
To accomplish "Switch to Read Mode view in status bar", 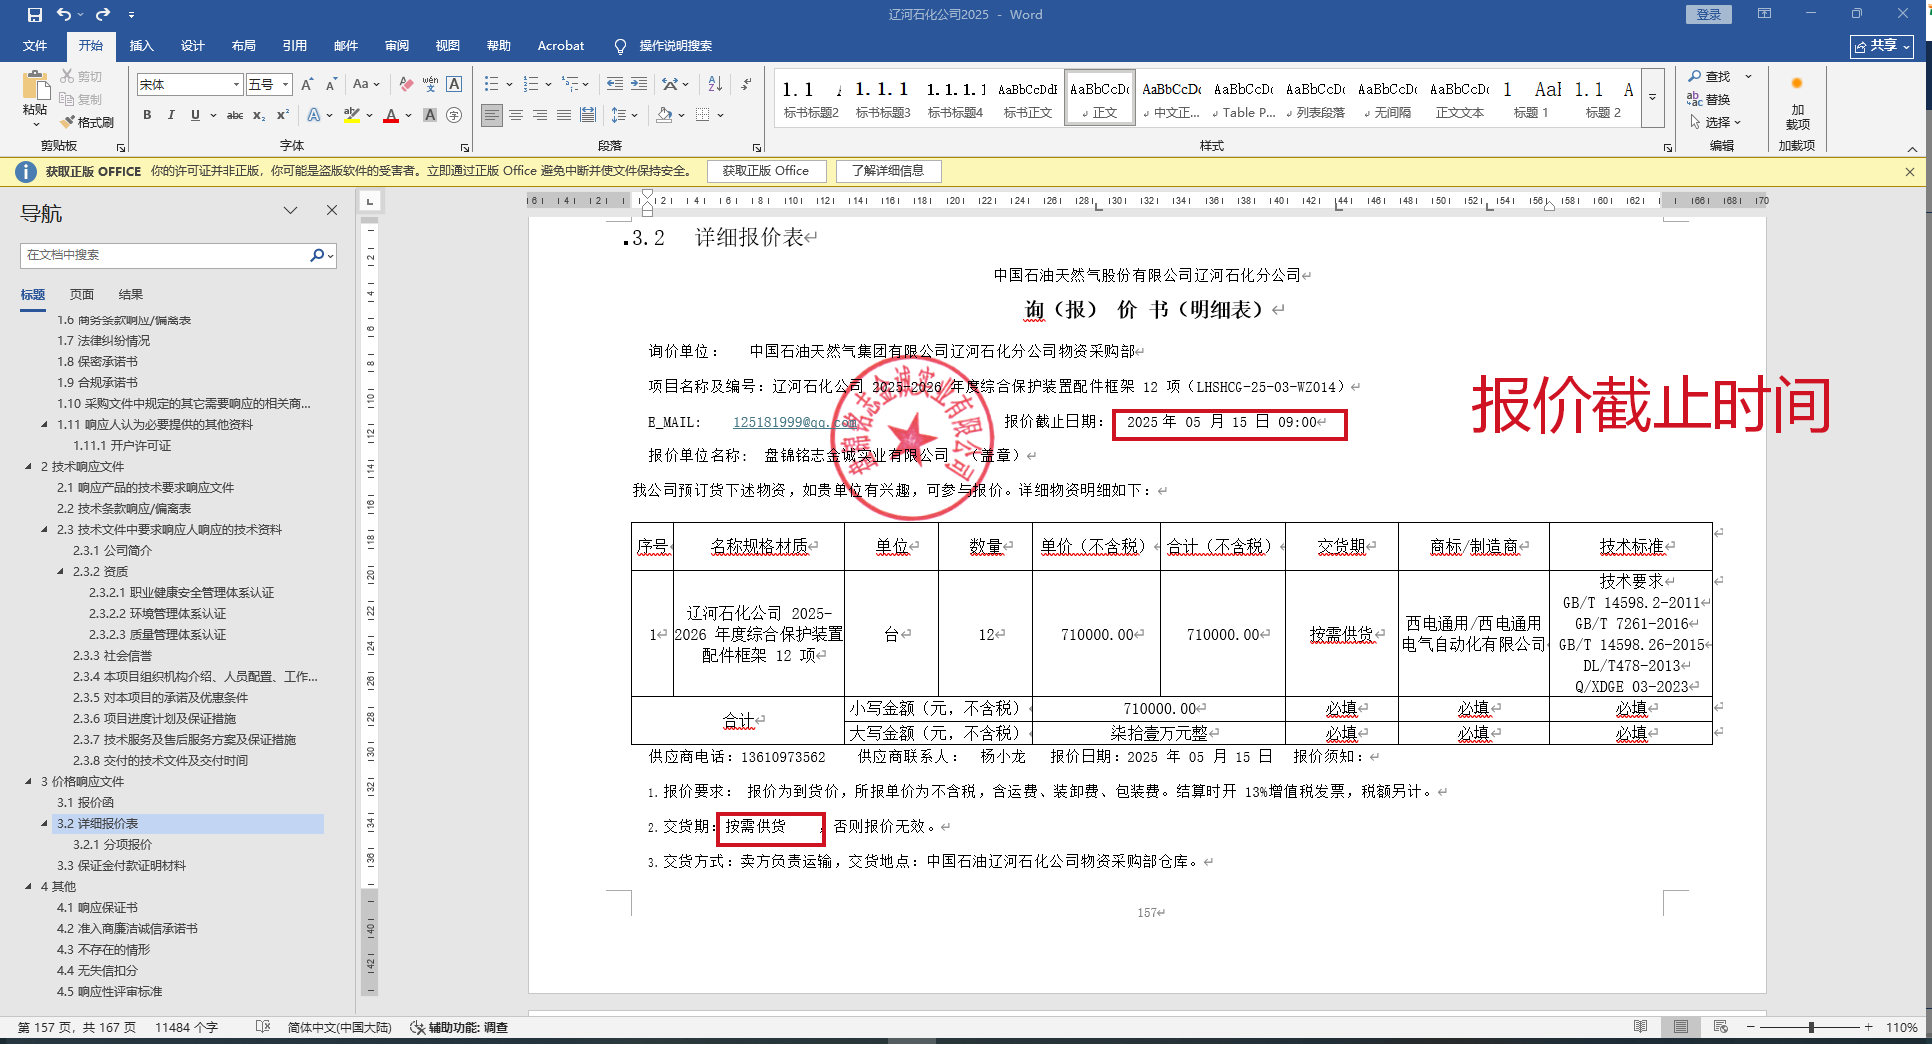I will pyautogui.click(x=1641, y=1027).
